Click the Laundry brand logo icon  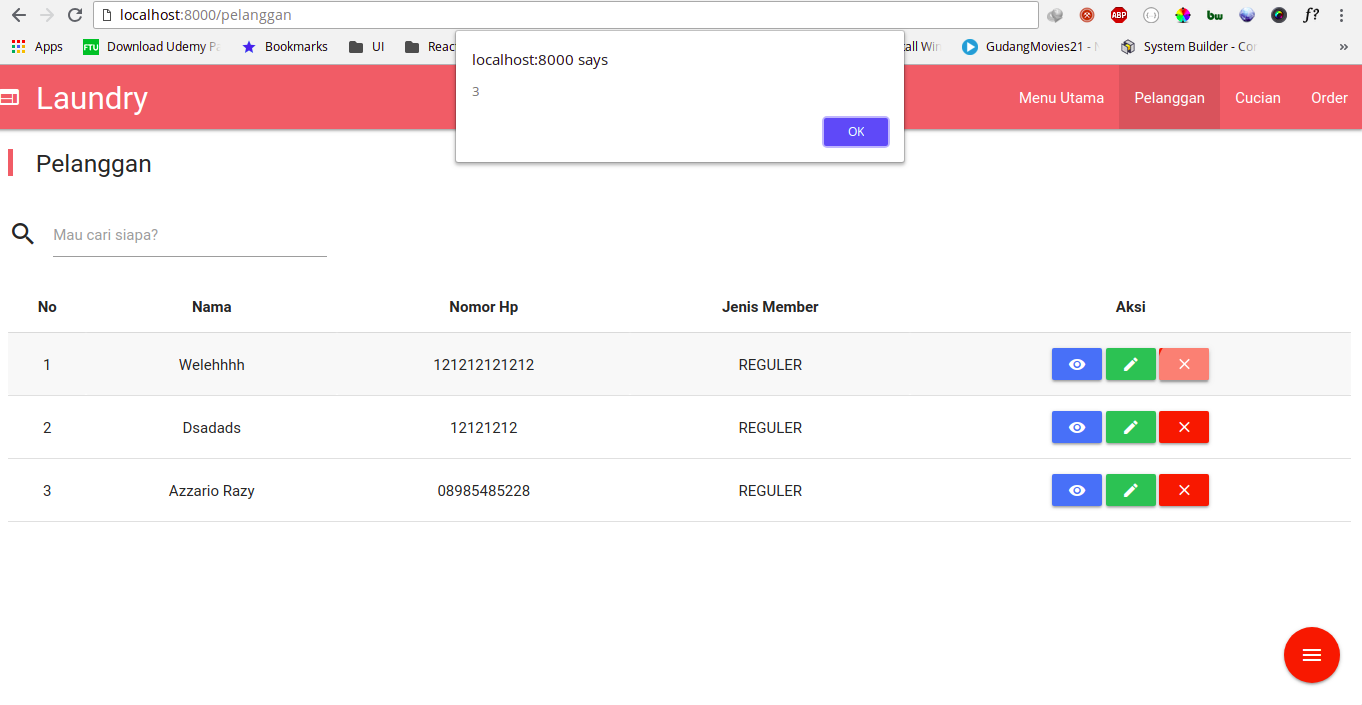tap(9, 97)
